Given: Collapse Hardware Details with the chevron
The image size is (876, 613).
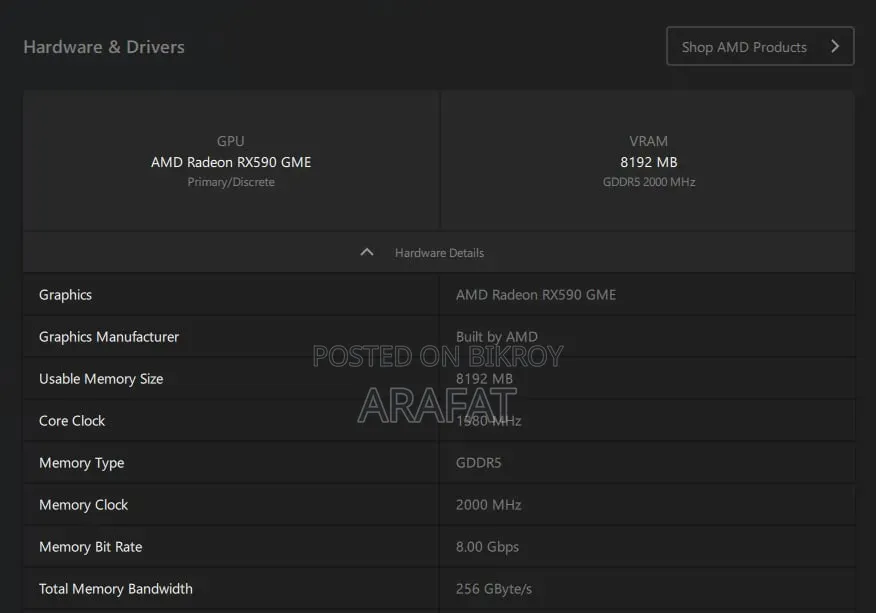Looking at the screenshot, I should 367,253.
